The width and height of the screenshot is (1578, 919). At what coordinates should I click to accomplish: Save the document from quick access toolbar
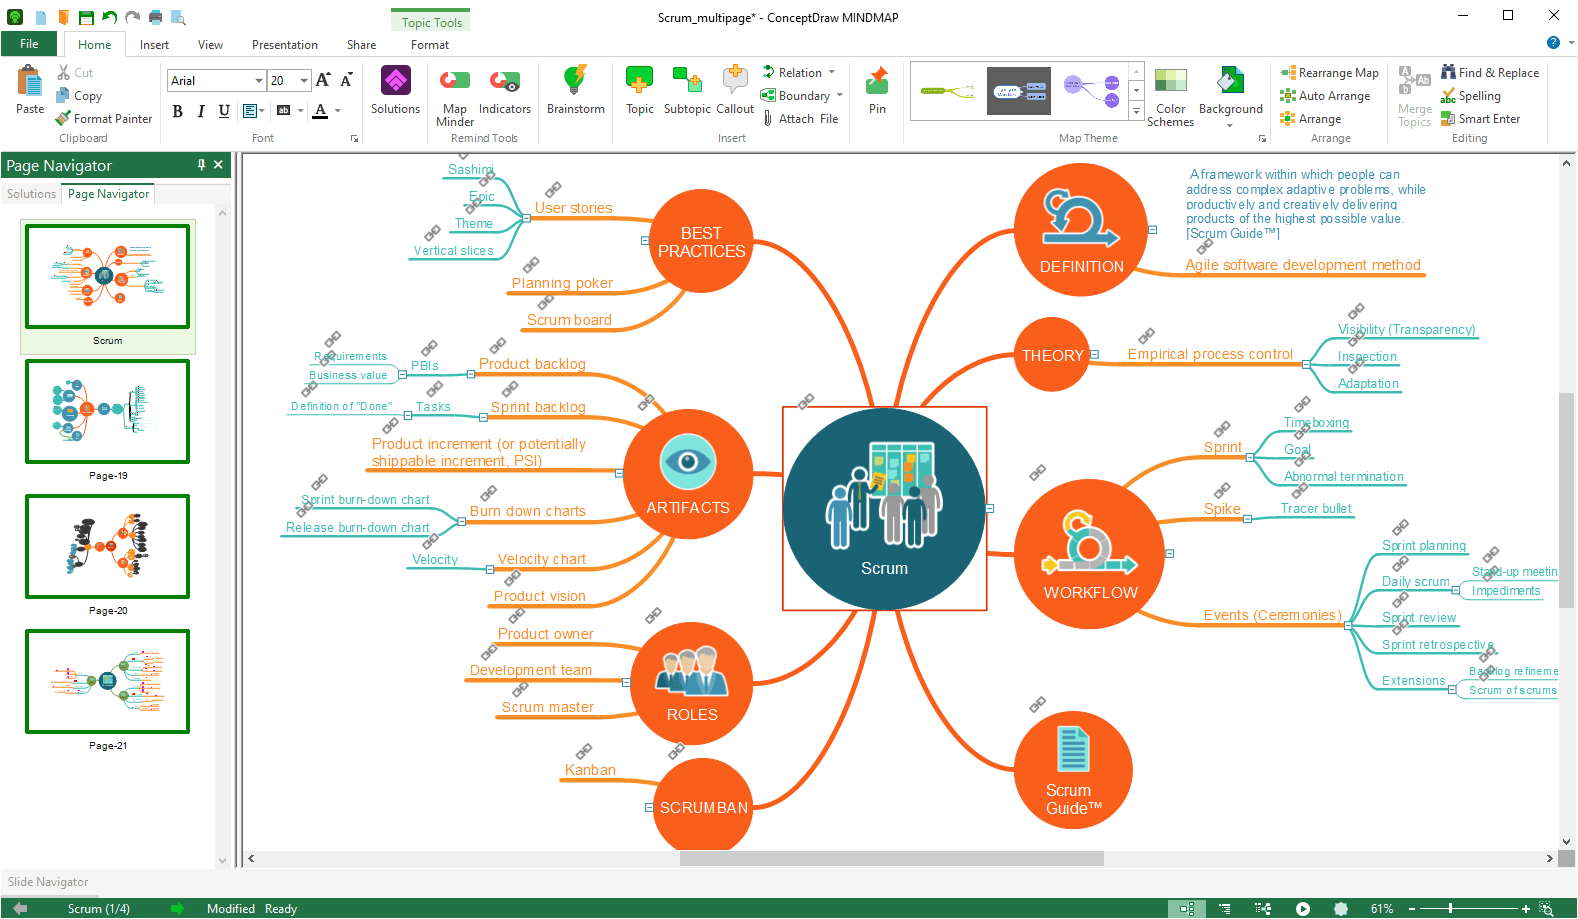point(86,17)
